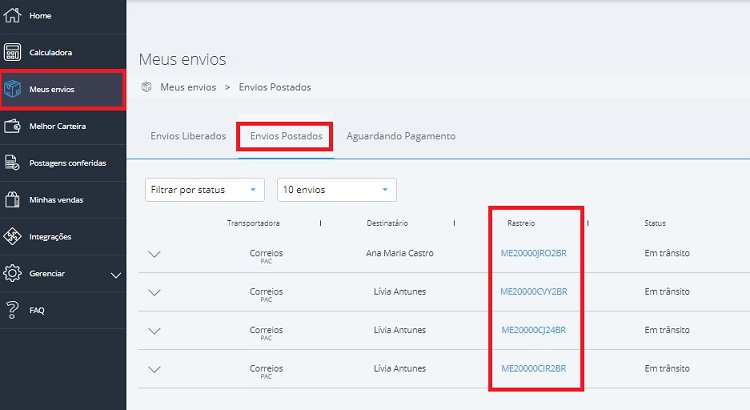Screen dimensions: 750x410
Task: Select Meus envios in sidebar
Action: click(52, 89)
